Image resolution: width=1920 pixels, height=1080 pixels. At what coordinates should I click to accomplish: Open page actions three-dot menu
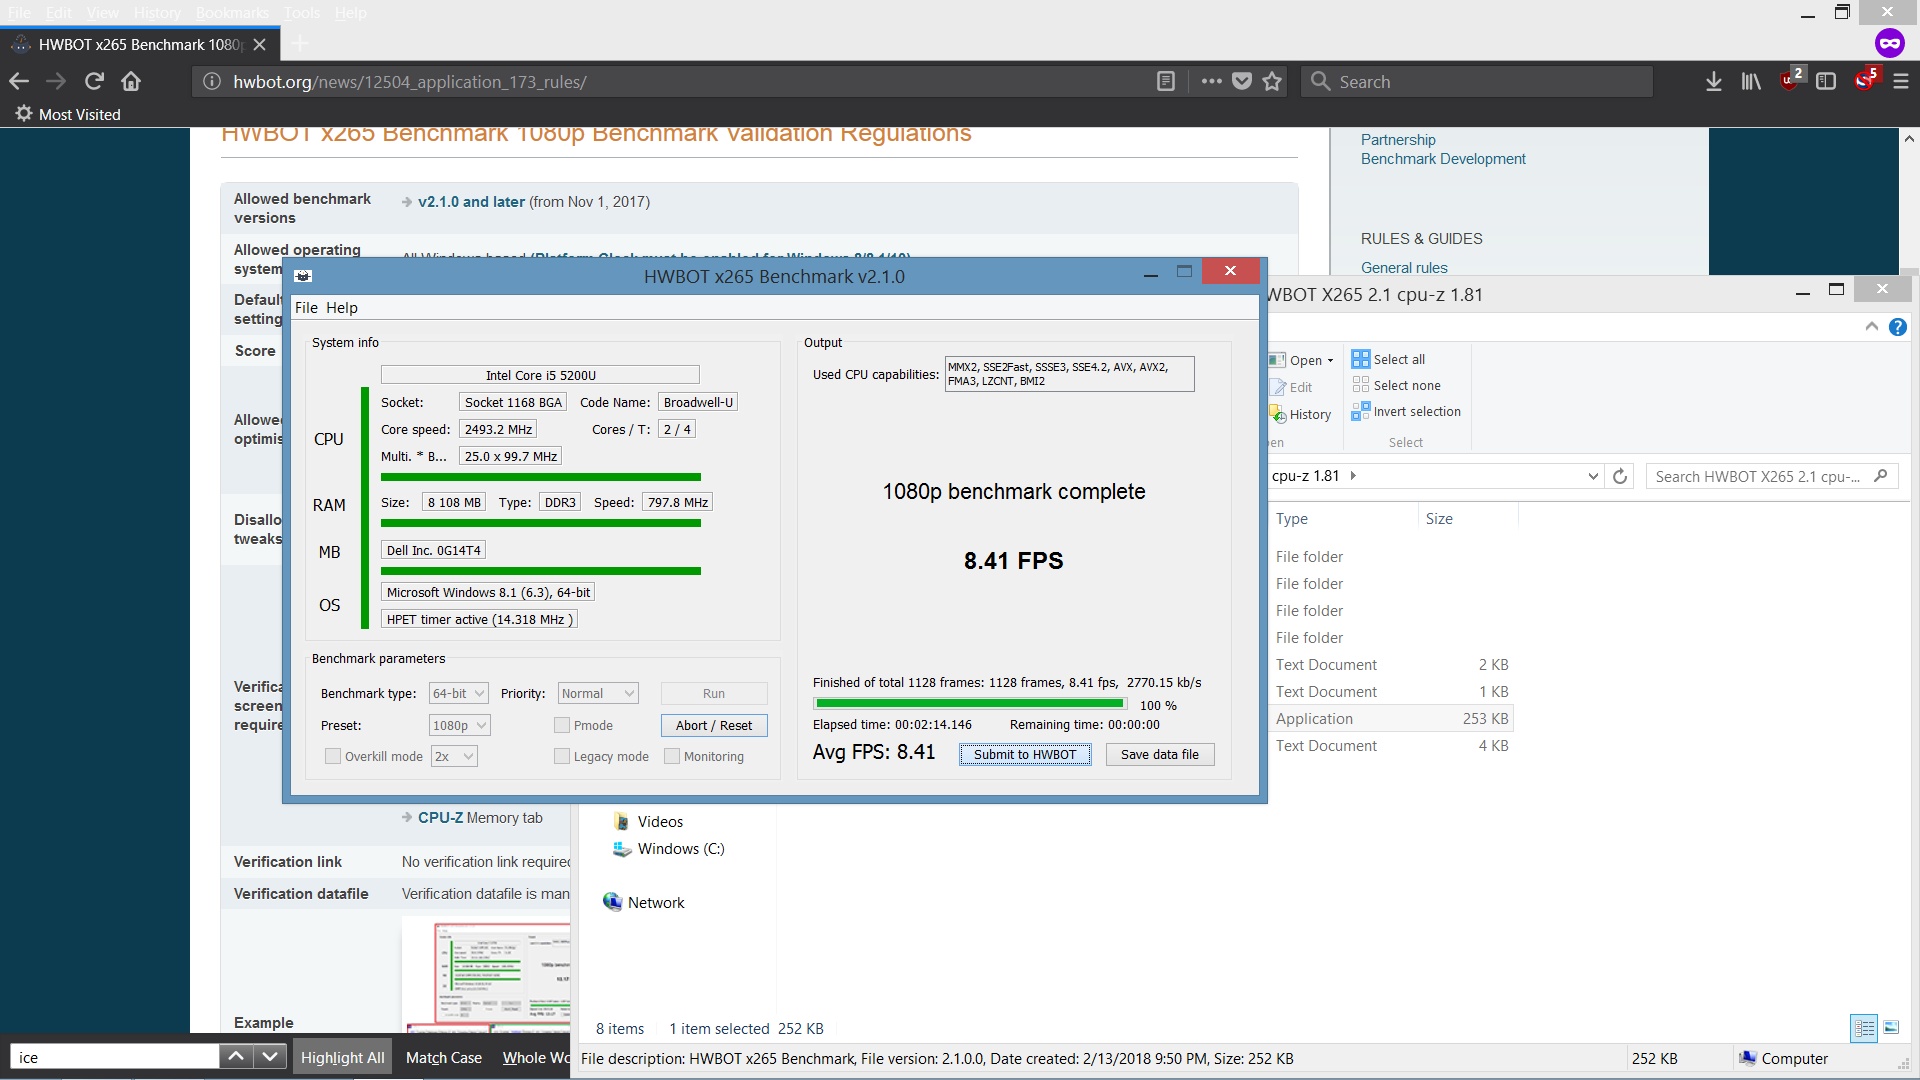(x=1212, y=81)
